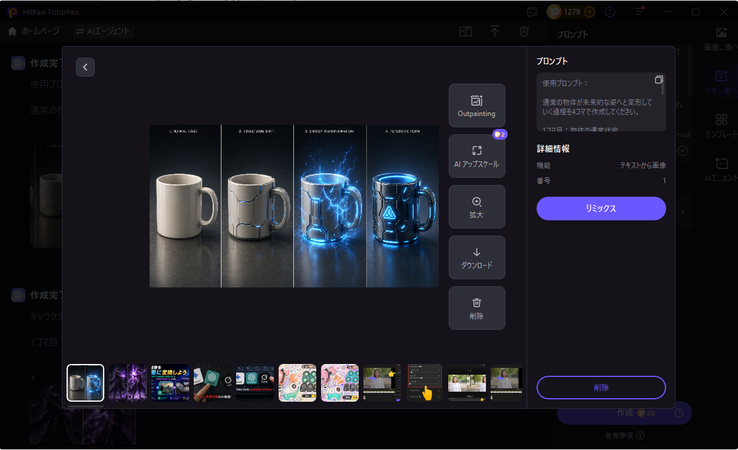Select the image-to-image tool in right sidebar
The image size is (738, 450).
721,39
